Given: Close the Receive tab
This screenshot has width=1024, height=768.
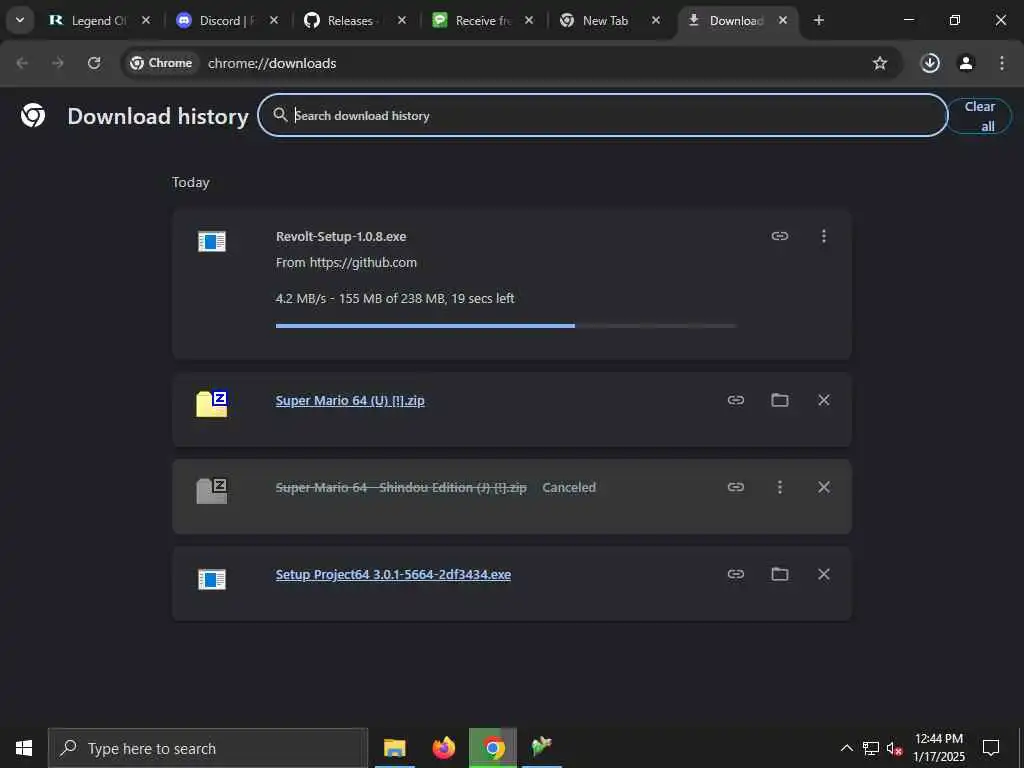Looking at the screenshot, I should tap(529, 20).
